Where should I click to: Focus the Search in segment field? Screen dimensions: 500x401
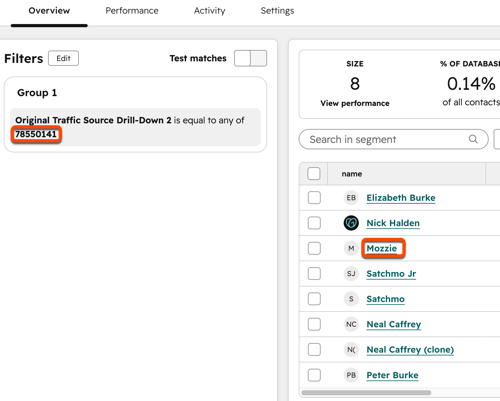point(393,139)
